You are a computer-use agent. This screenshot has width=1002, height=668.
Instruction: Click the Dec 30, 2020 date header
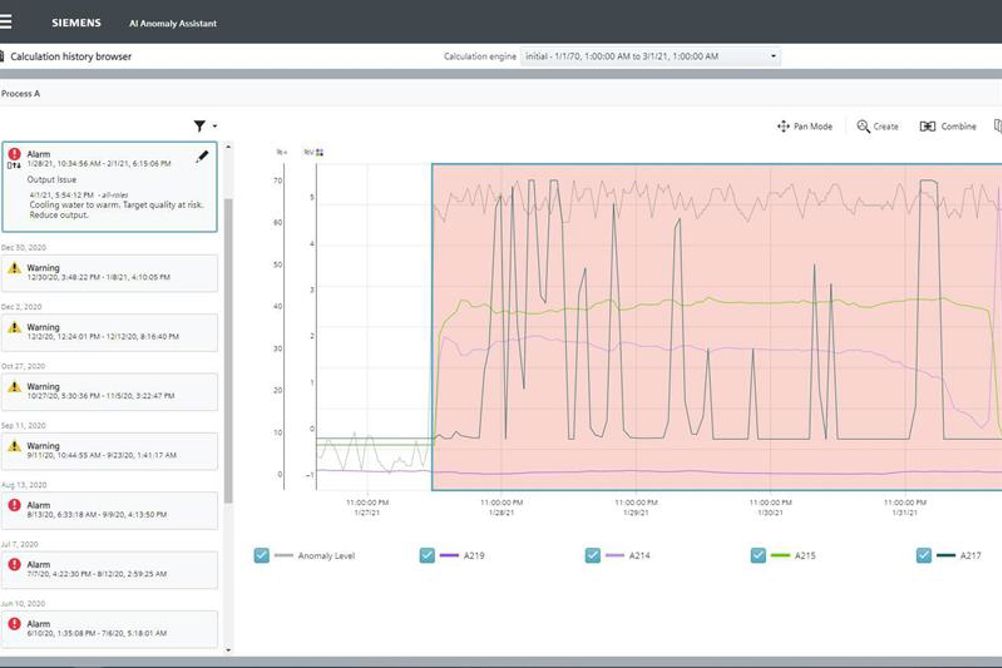[24, 247]
